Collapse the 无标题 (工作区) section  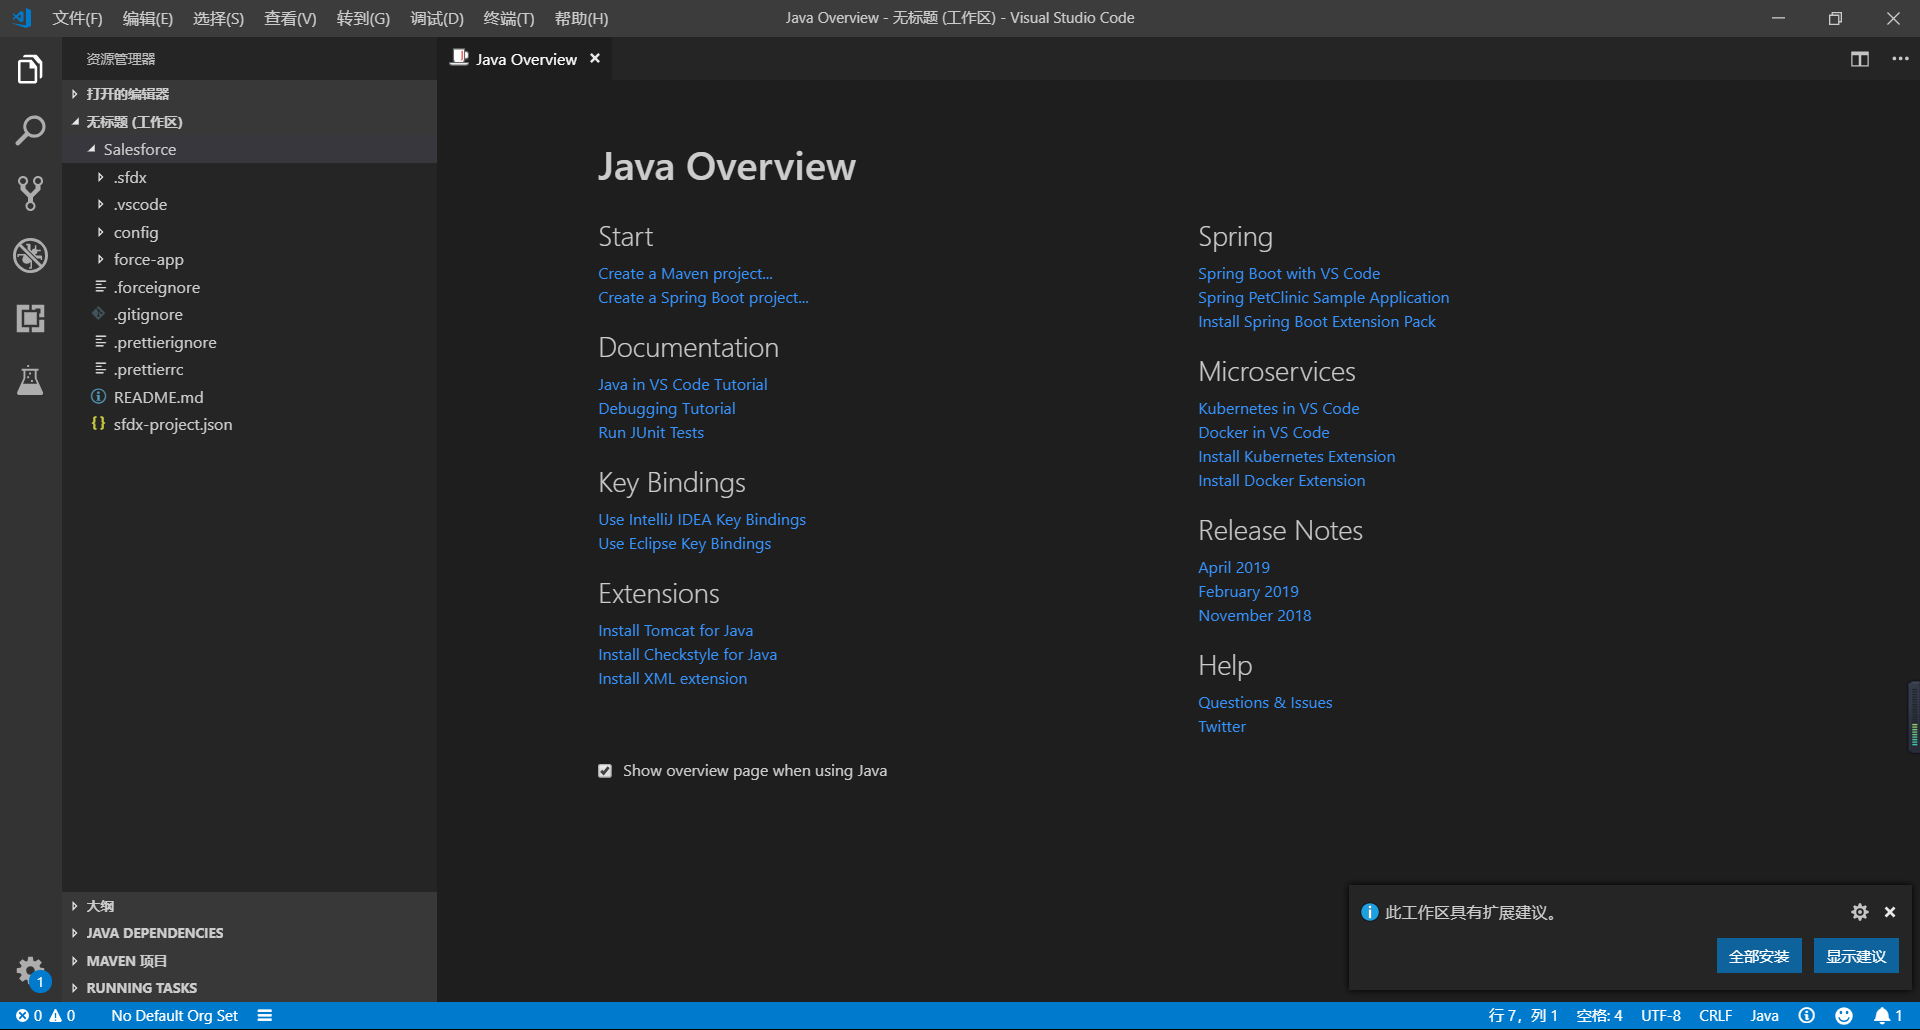(x=249, y=122)
